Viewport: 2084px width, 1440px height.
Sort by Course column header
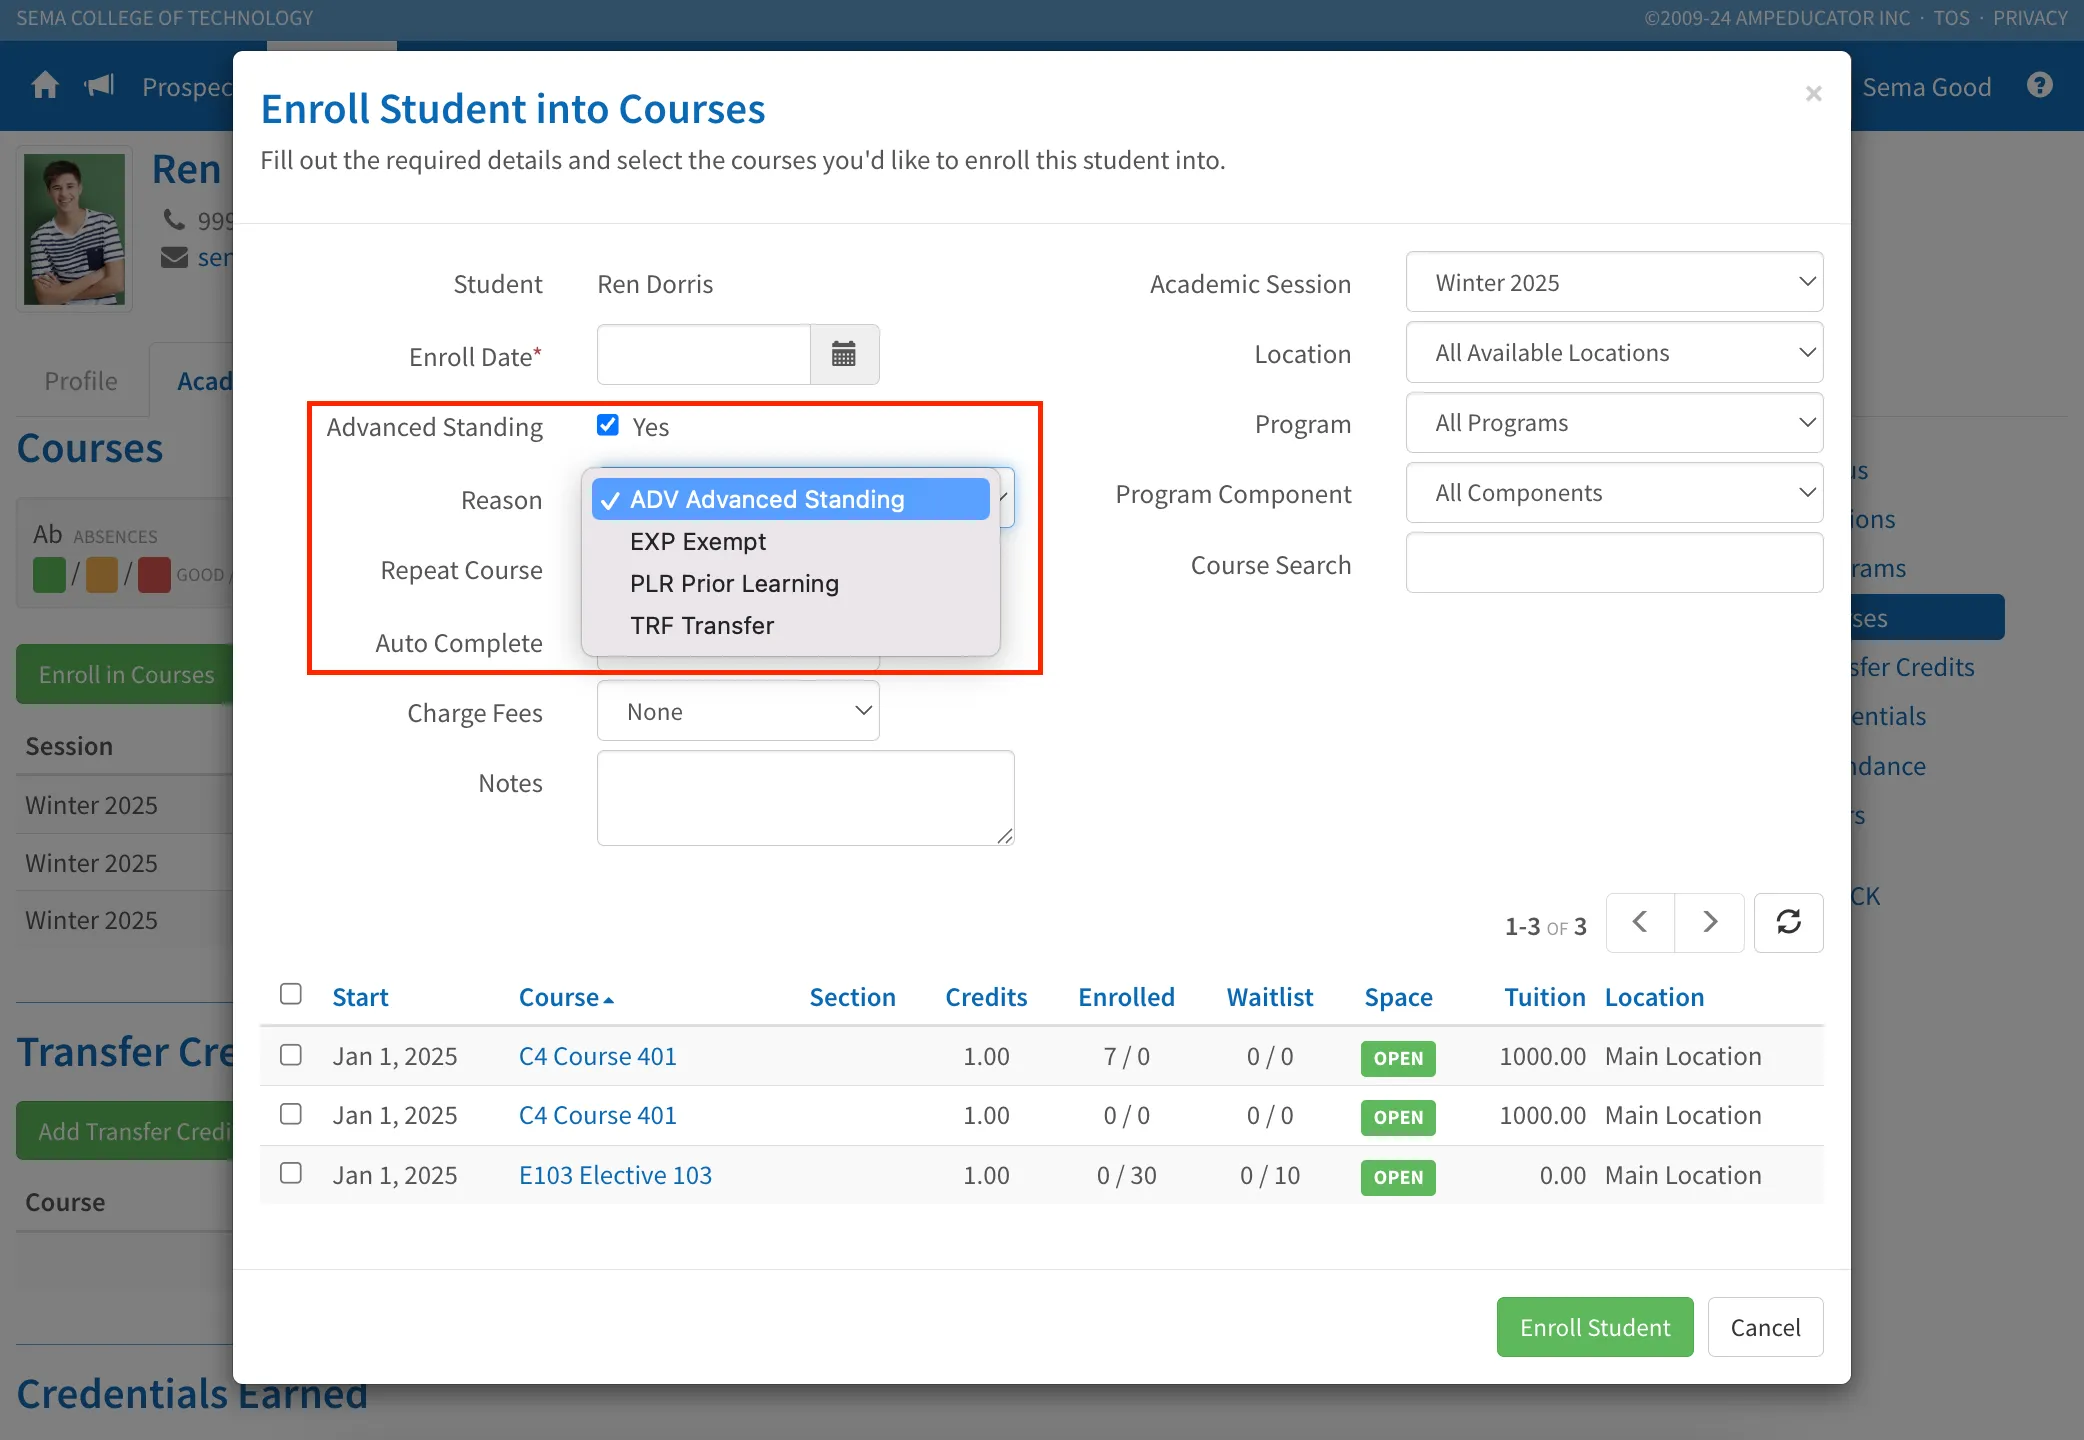point(566,997)
